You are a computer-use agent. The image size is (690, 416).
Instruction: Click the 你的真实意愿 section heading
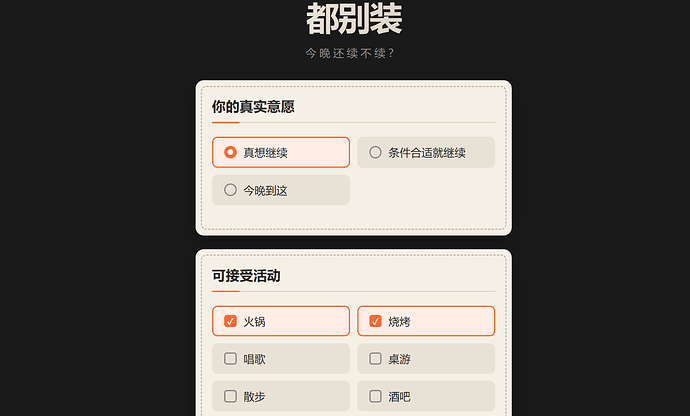(253, 107)
